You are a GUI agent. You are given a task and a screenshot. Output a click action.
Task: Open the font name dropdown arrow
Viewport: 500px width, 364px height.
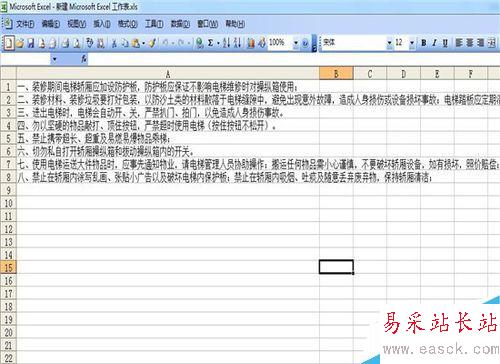pos(389,43)
